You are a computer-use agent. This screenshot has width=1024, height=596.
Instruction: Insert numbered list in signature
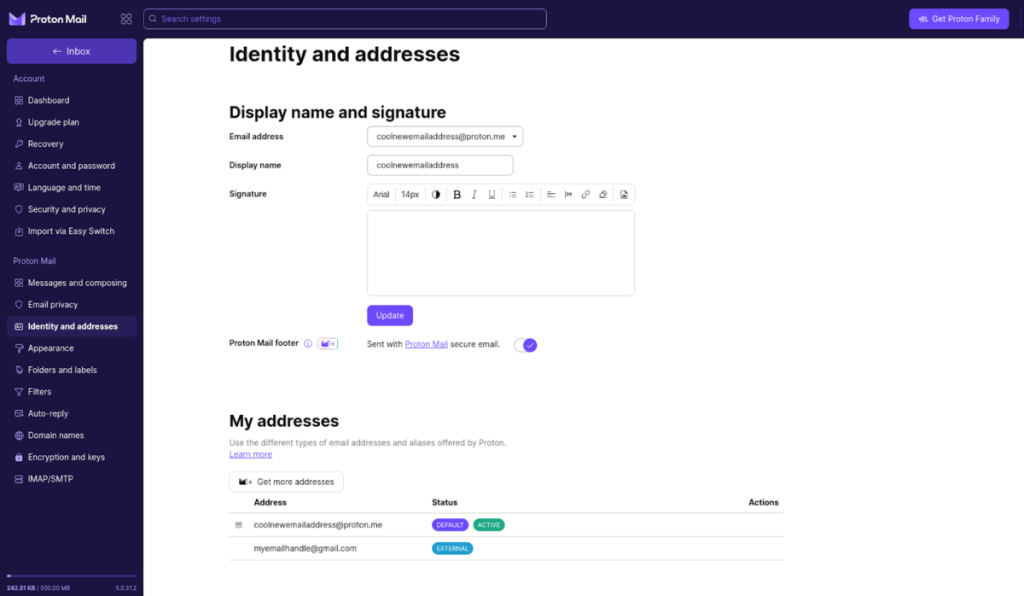530,195
